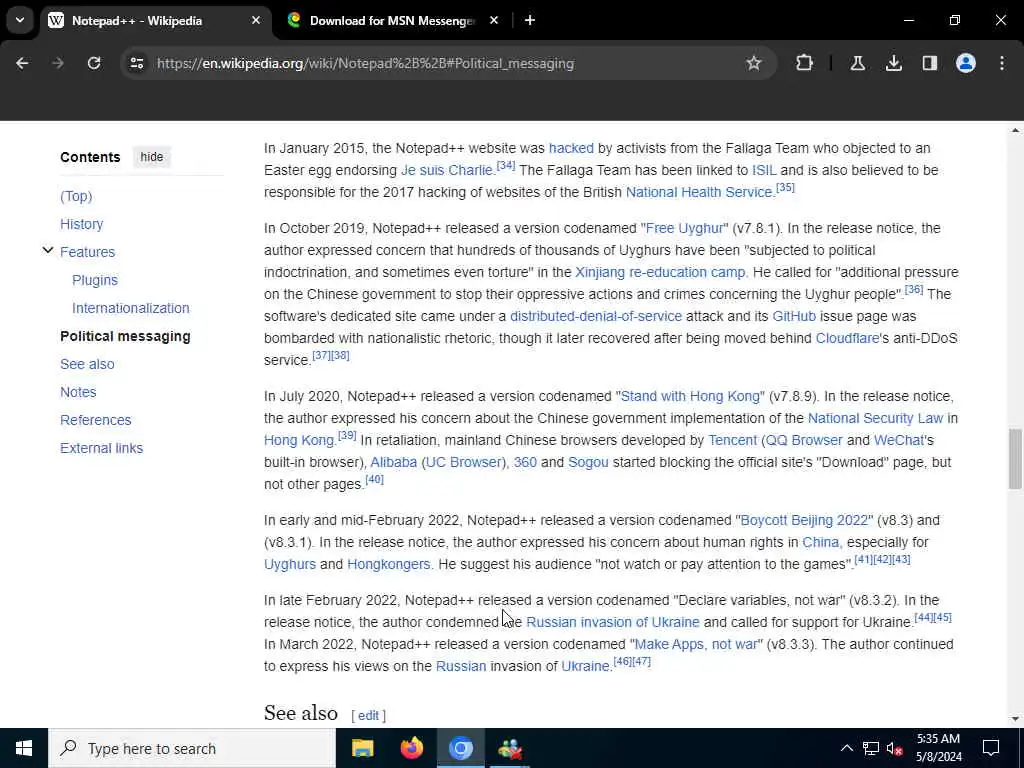Close the Notepad++ Wikipedia tab
This screenshot has height=768, width=1024.
(x=256, y=20)
